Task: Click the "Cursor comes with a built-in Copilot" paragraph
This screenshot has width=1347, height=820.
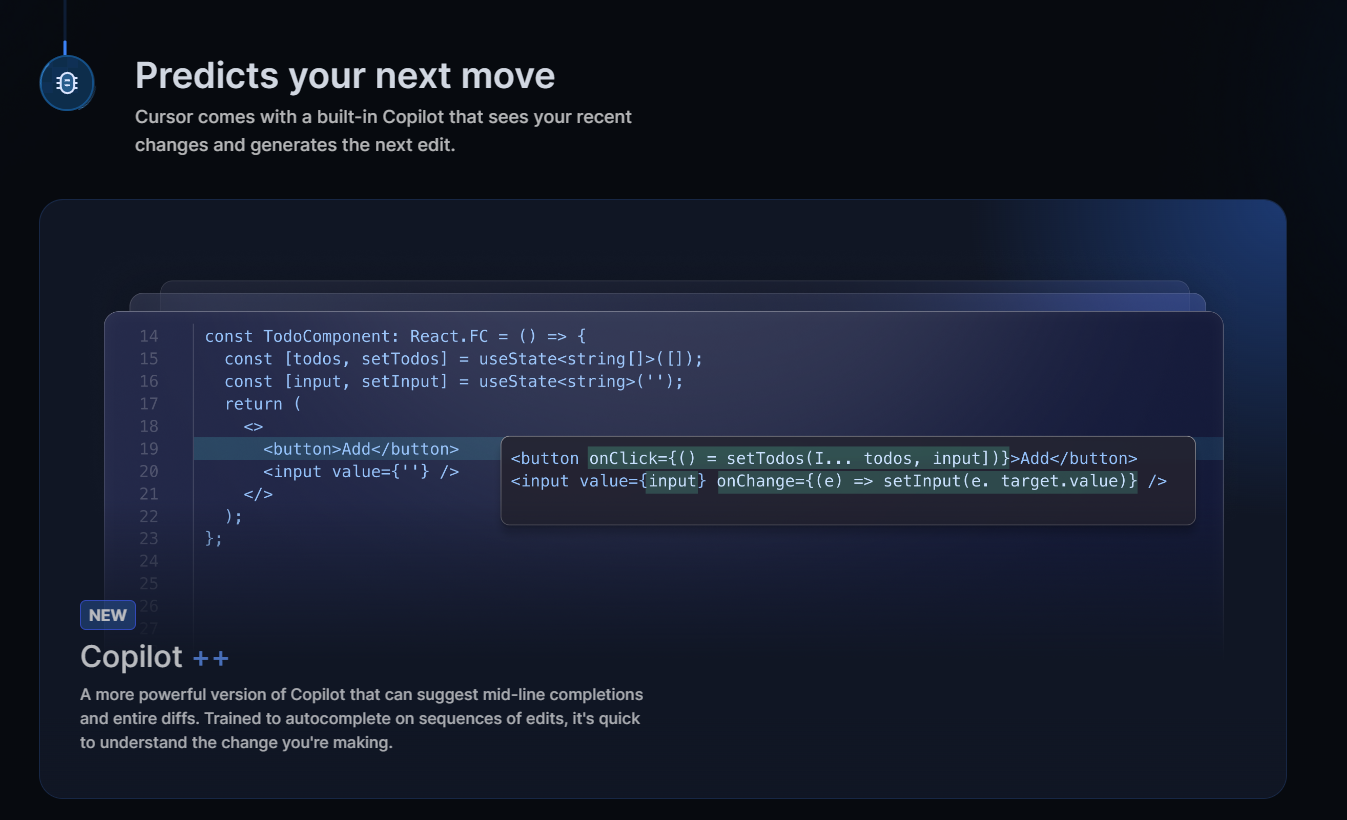Action: pyautogui.click(x=383, y=131)
